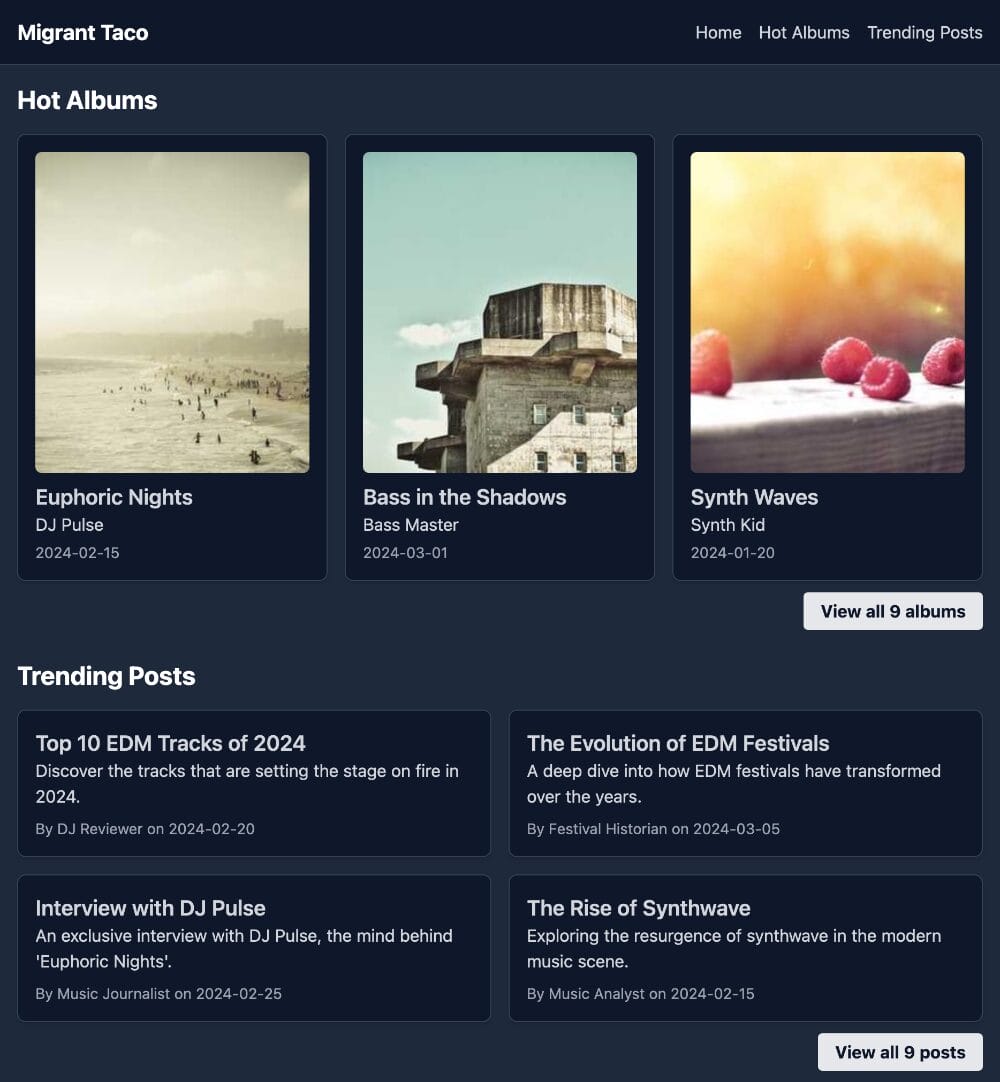The width and height of the screenshot is (1000, 1082).
Task: Open the Bass in the Shadows building cover
Action: pos(500,312)
